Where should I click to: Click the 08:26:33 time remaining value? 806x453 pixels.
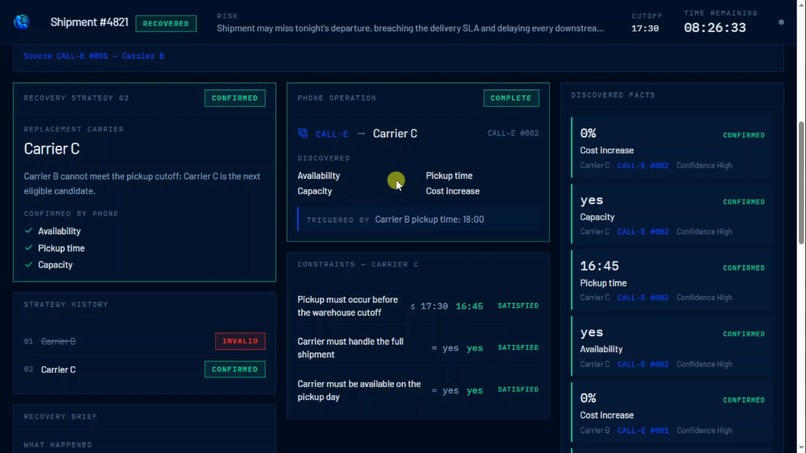pyautogui.click(x=715, y=28)
